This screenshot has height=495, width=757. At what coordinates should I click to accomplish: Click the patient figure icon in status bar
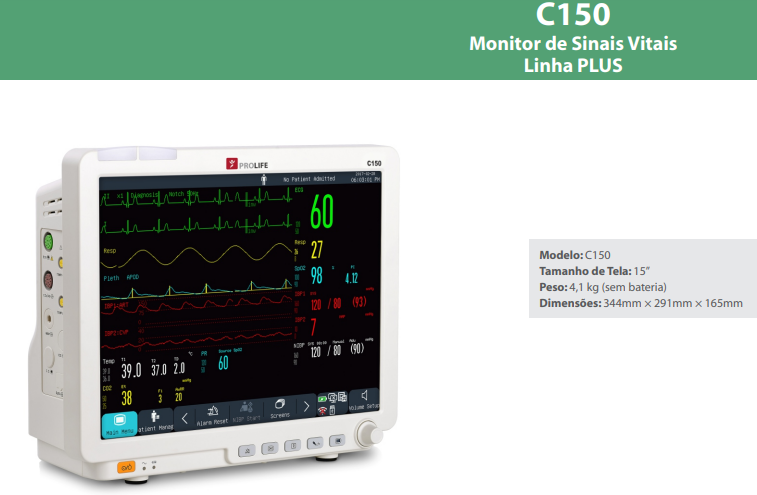[264, 179]
